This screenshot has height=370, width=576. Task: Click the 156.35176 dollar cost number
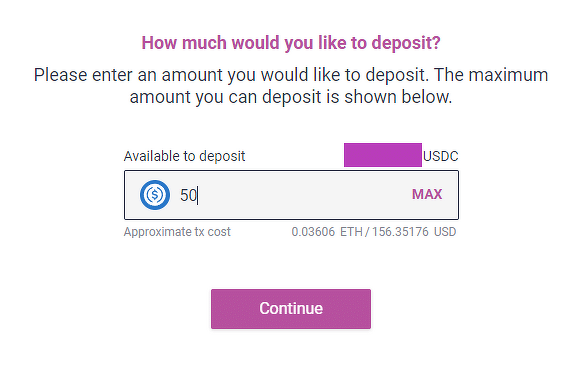tap(400, 232)
